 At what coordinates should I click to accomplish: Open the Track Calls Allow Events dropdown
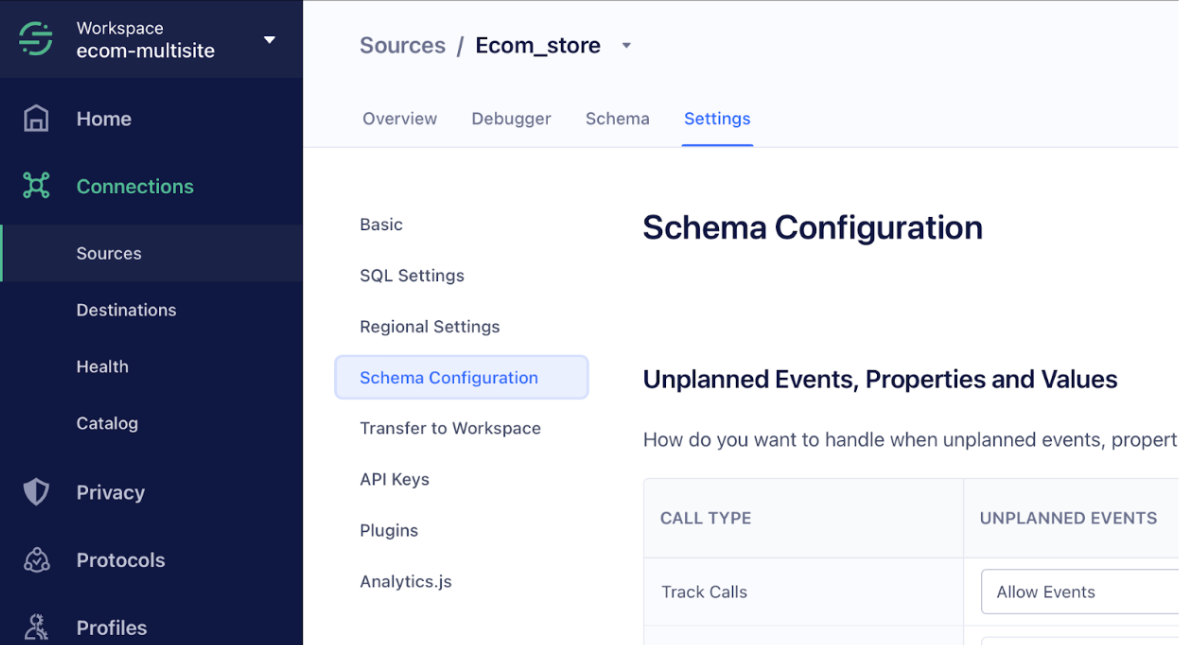1081,592
